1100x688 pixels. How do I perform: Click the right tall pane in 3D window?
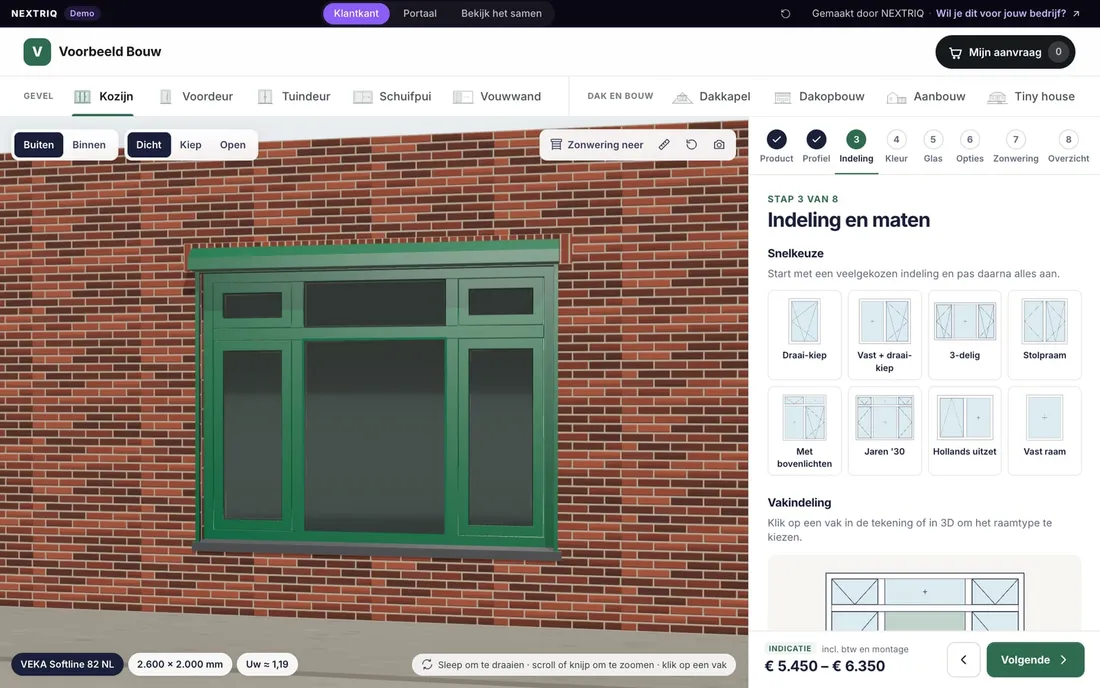click(500, 436)
